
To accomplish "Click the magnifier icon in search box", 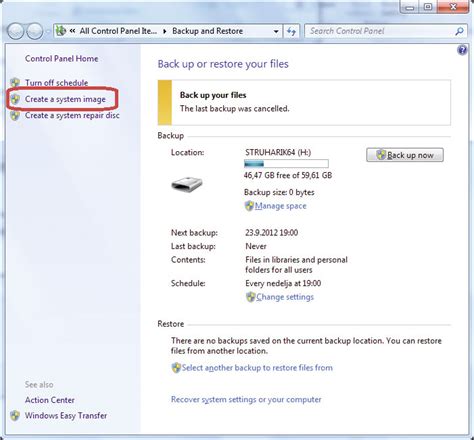I will (x=459, y=31).
